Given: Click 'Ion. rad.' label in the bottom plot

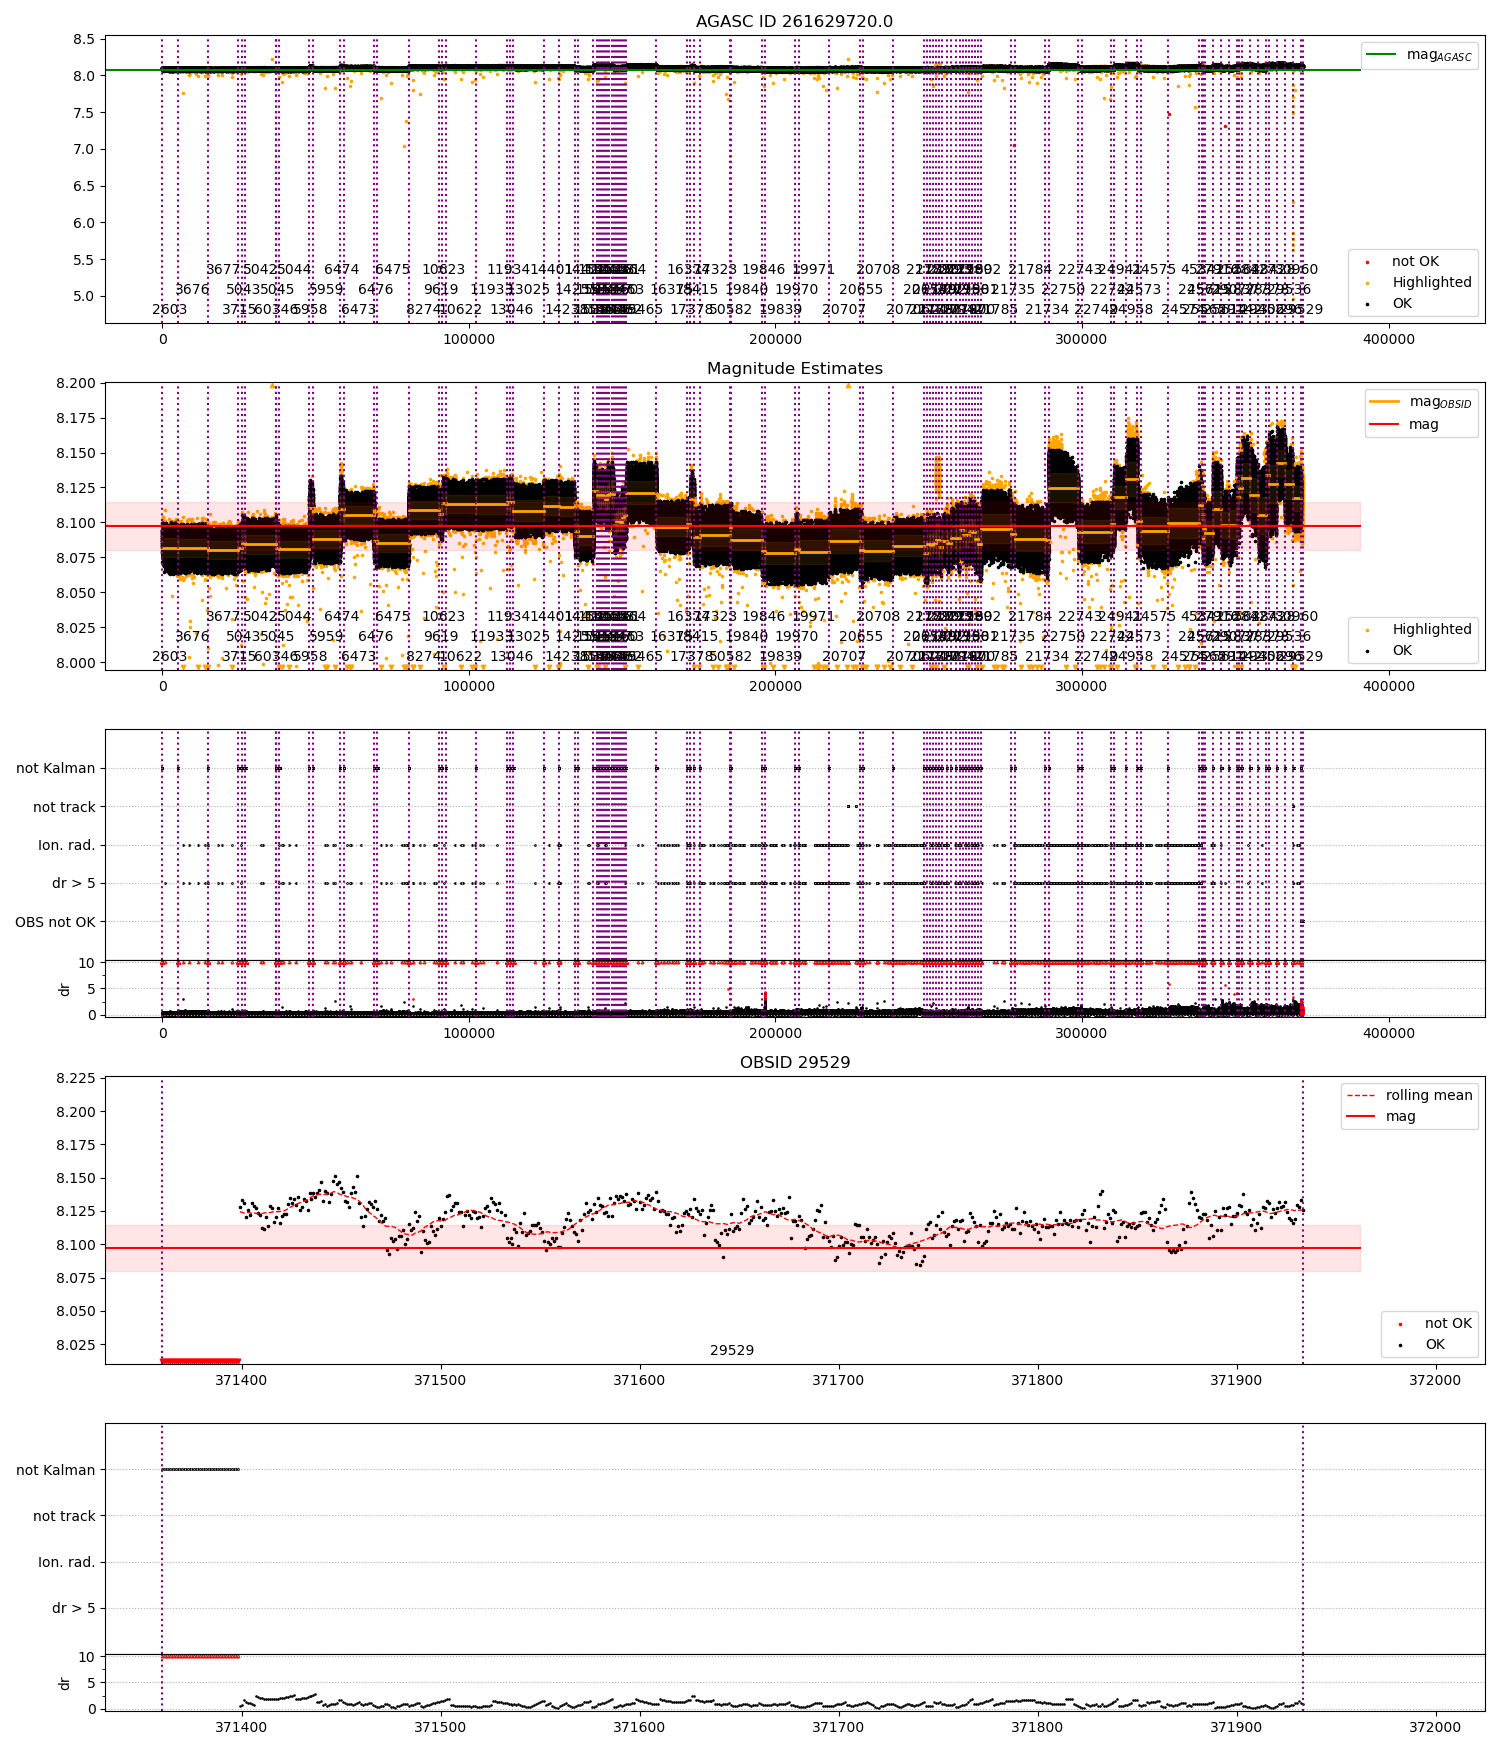Looking at the screenshot, I should pos(66,1562).
